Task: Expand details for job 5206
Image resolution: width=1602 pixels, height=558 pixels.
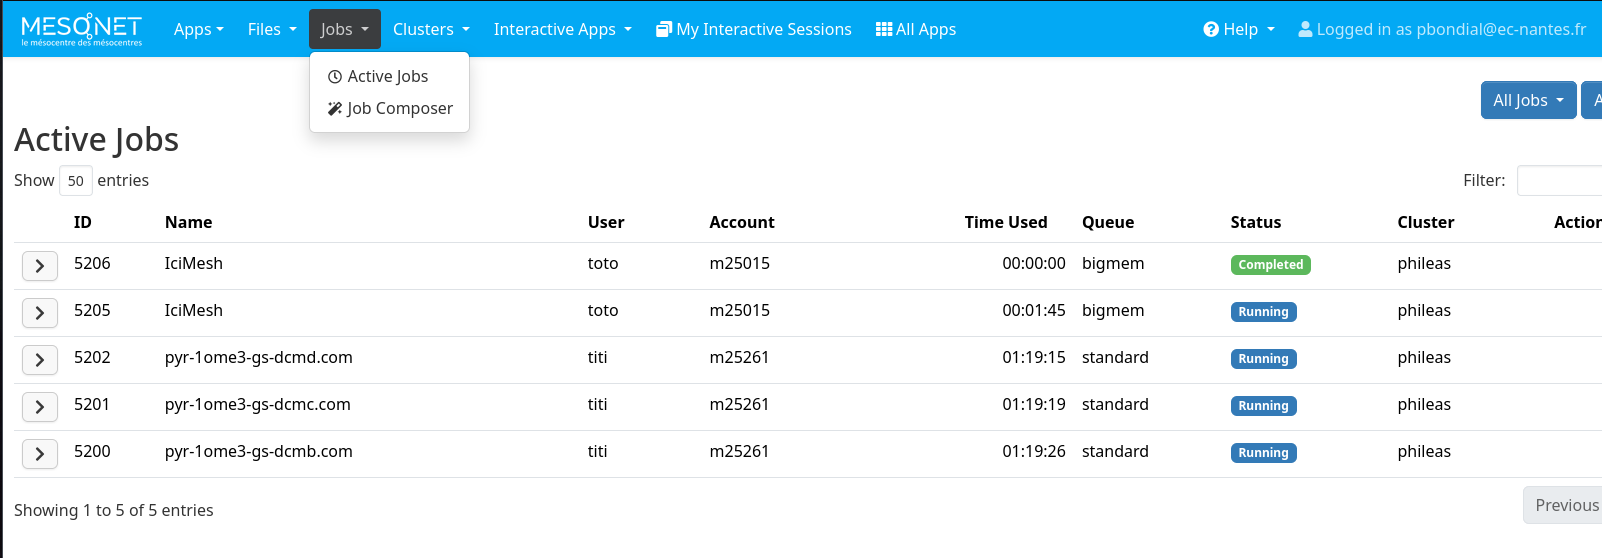Action: 40,265
